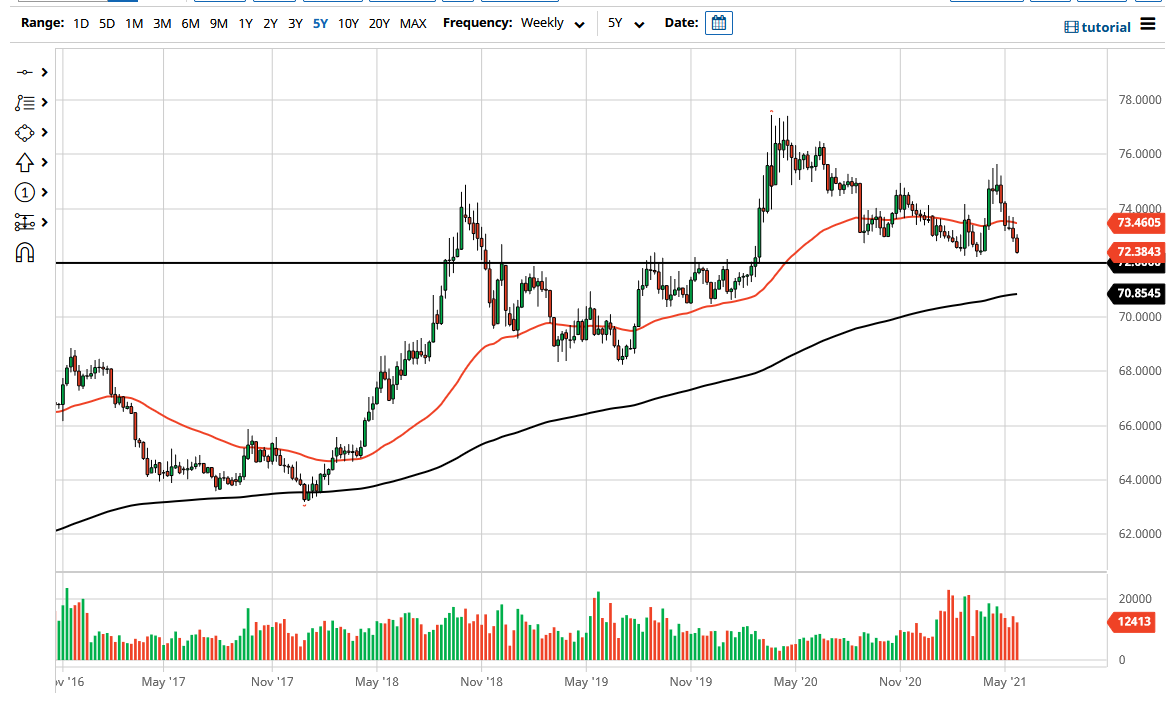Open the date calendar picker
Viewport: 1170px width, 710px height.
719,23
